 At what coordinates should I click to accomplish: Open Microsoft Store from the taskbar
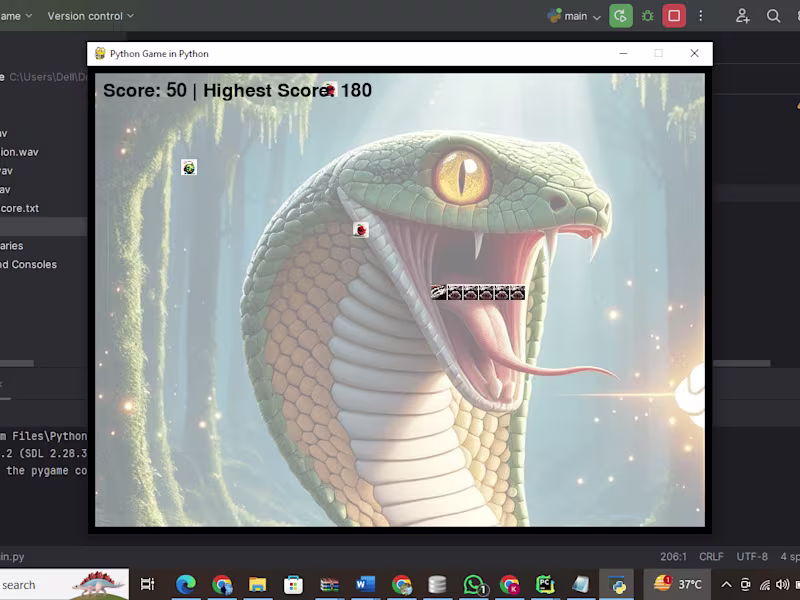[x=293, y=585]
